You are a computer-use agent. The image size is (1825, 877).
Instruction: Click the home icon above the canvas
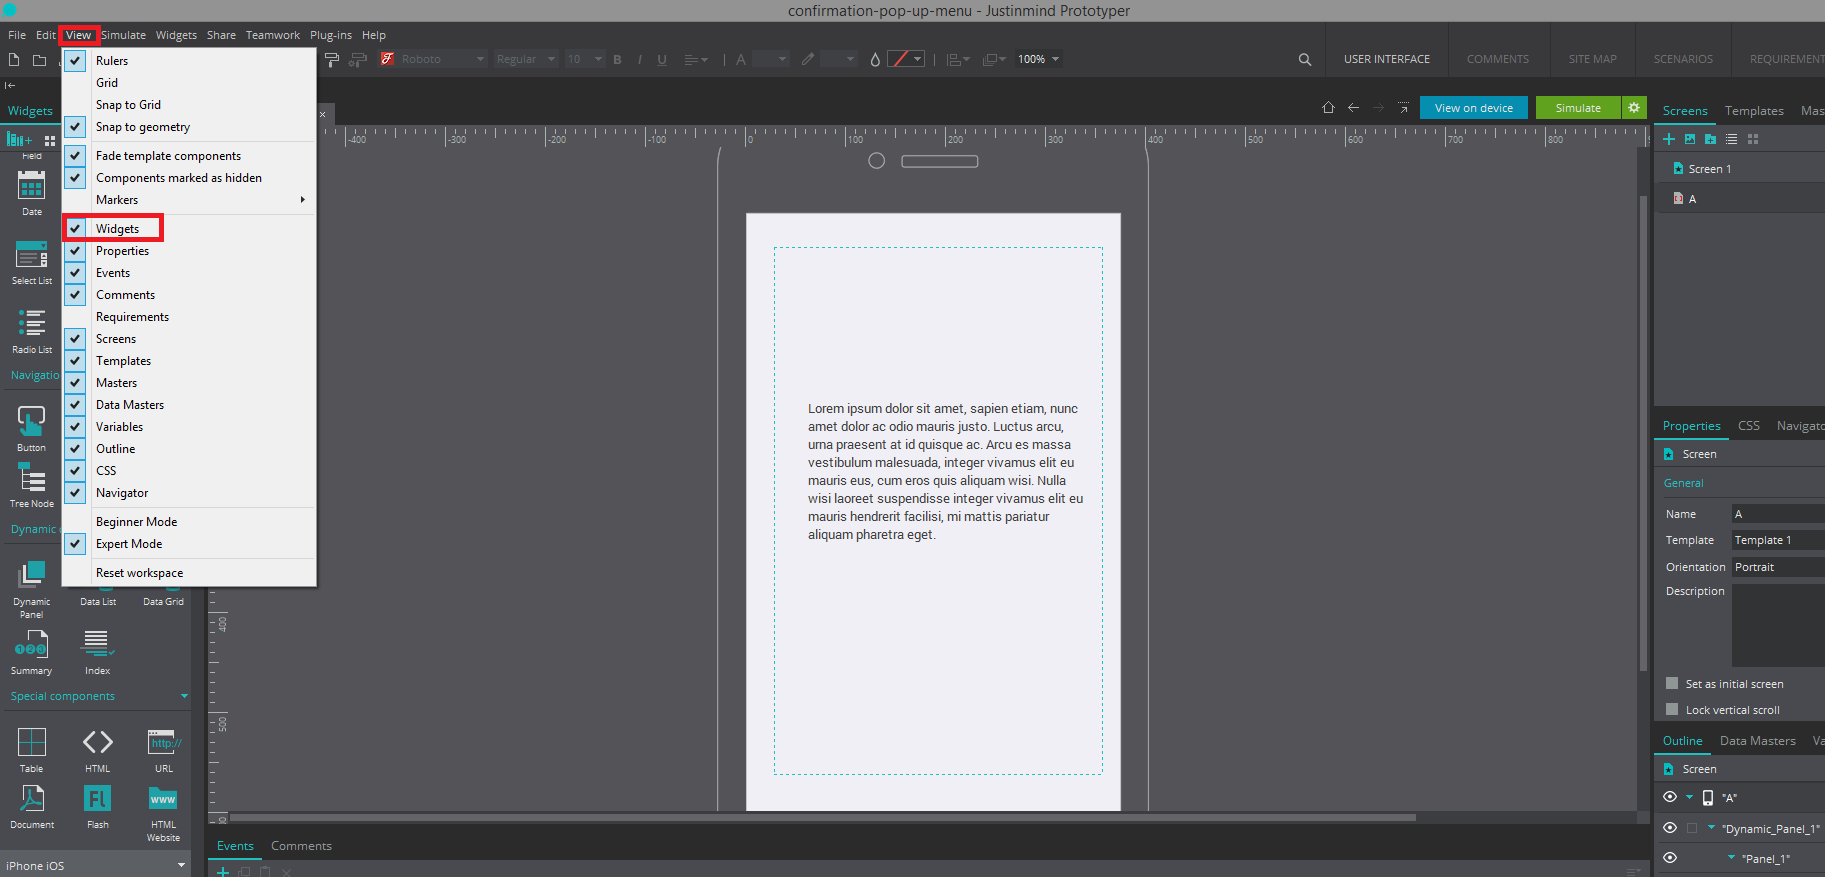(1328, 108)
